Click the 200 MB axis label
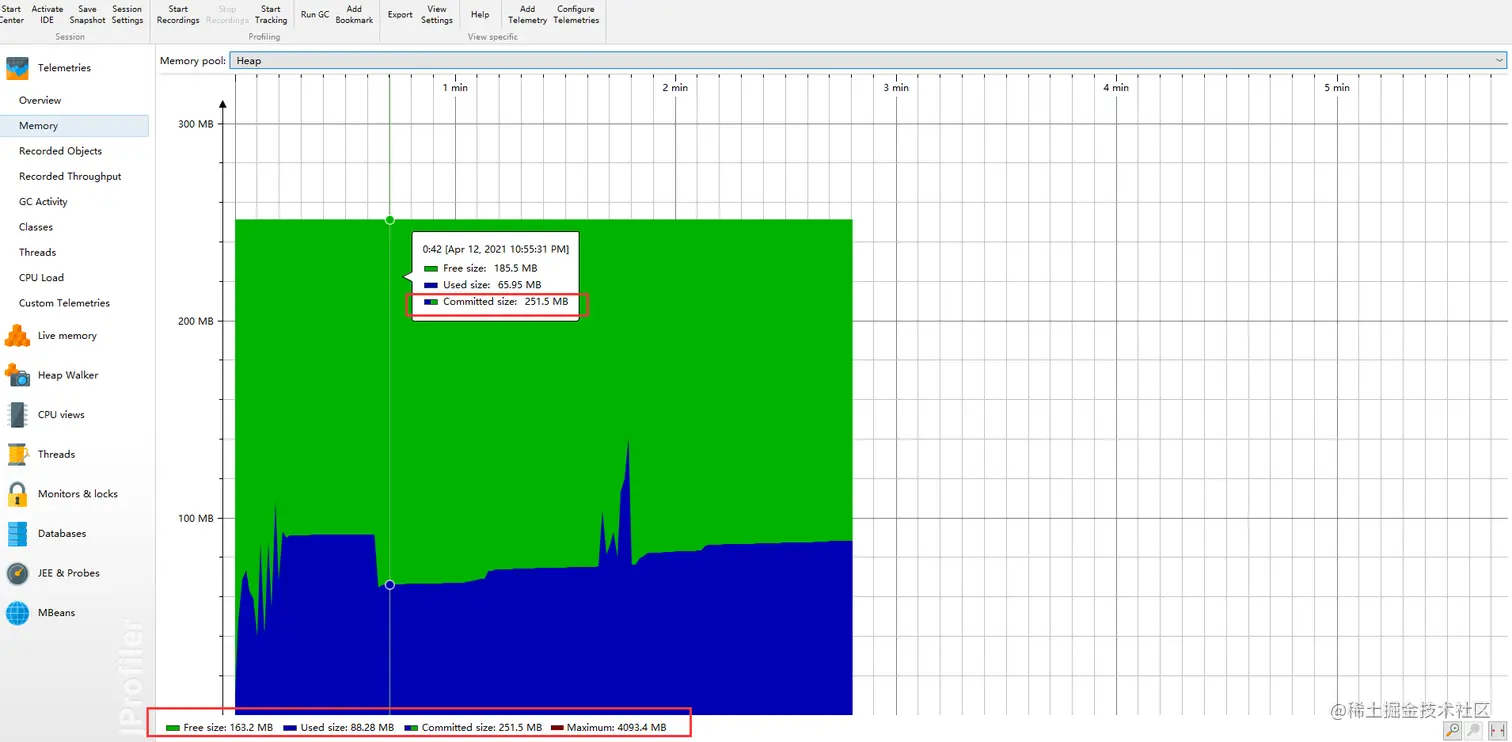Viewport: 1512px width, 742px height. coord(194,321)
